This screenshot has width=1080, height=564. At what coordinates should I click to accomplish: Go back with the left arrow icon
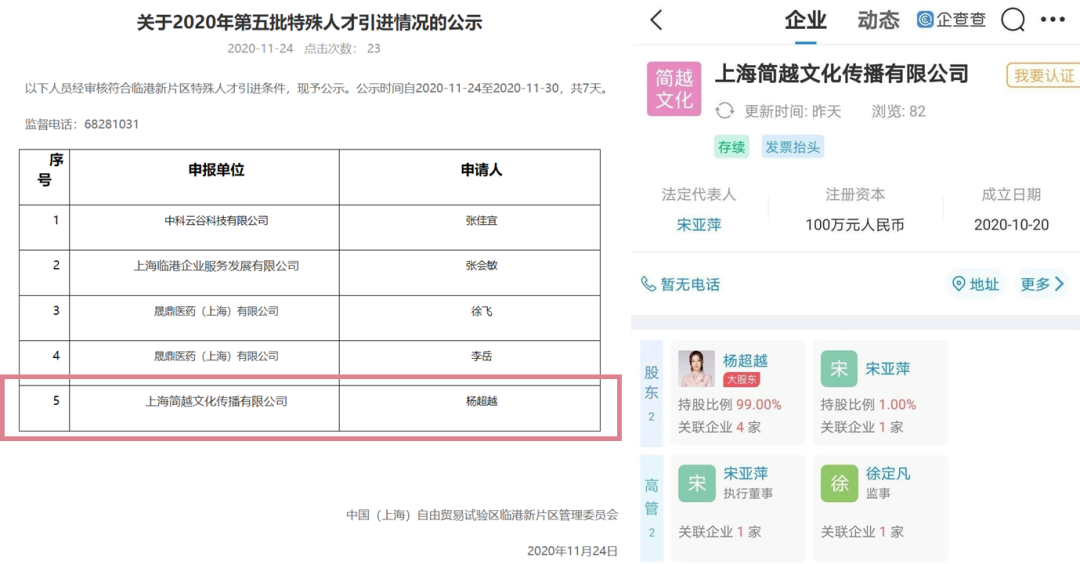click(656, 20)
